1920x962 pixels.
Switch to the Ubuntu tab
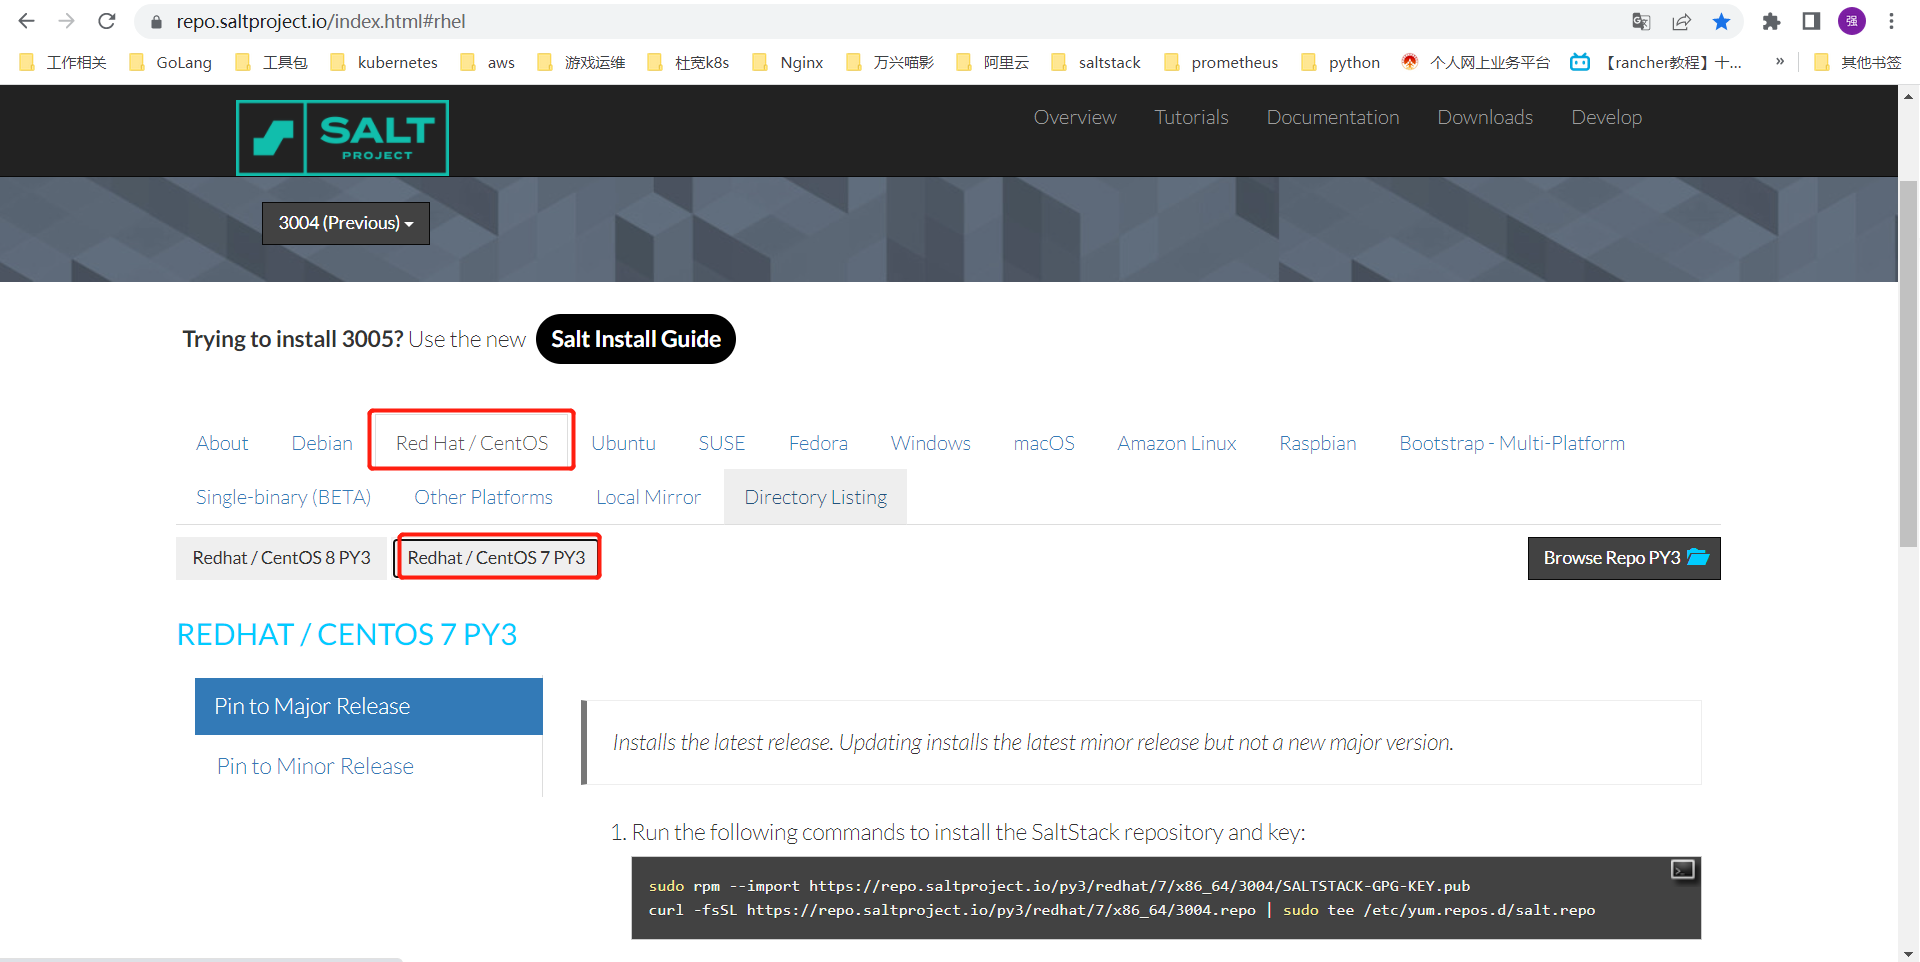[x=623, y=443]
